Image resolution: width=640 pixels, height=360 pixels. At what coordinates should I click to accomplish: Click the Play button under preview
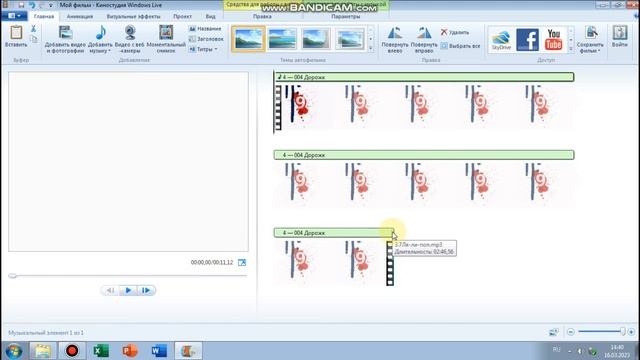128,290
